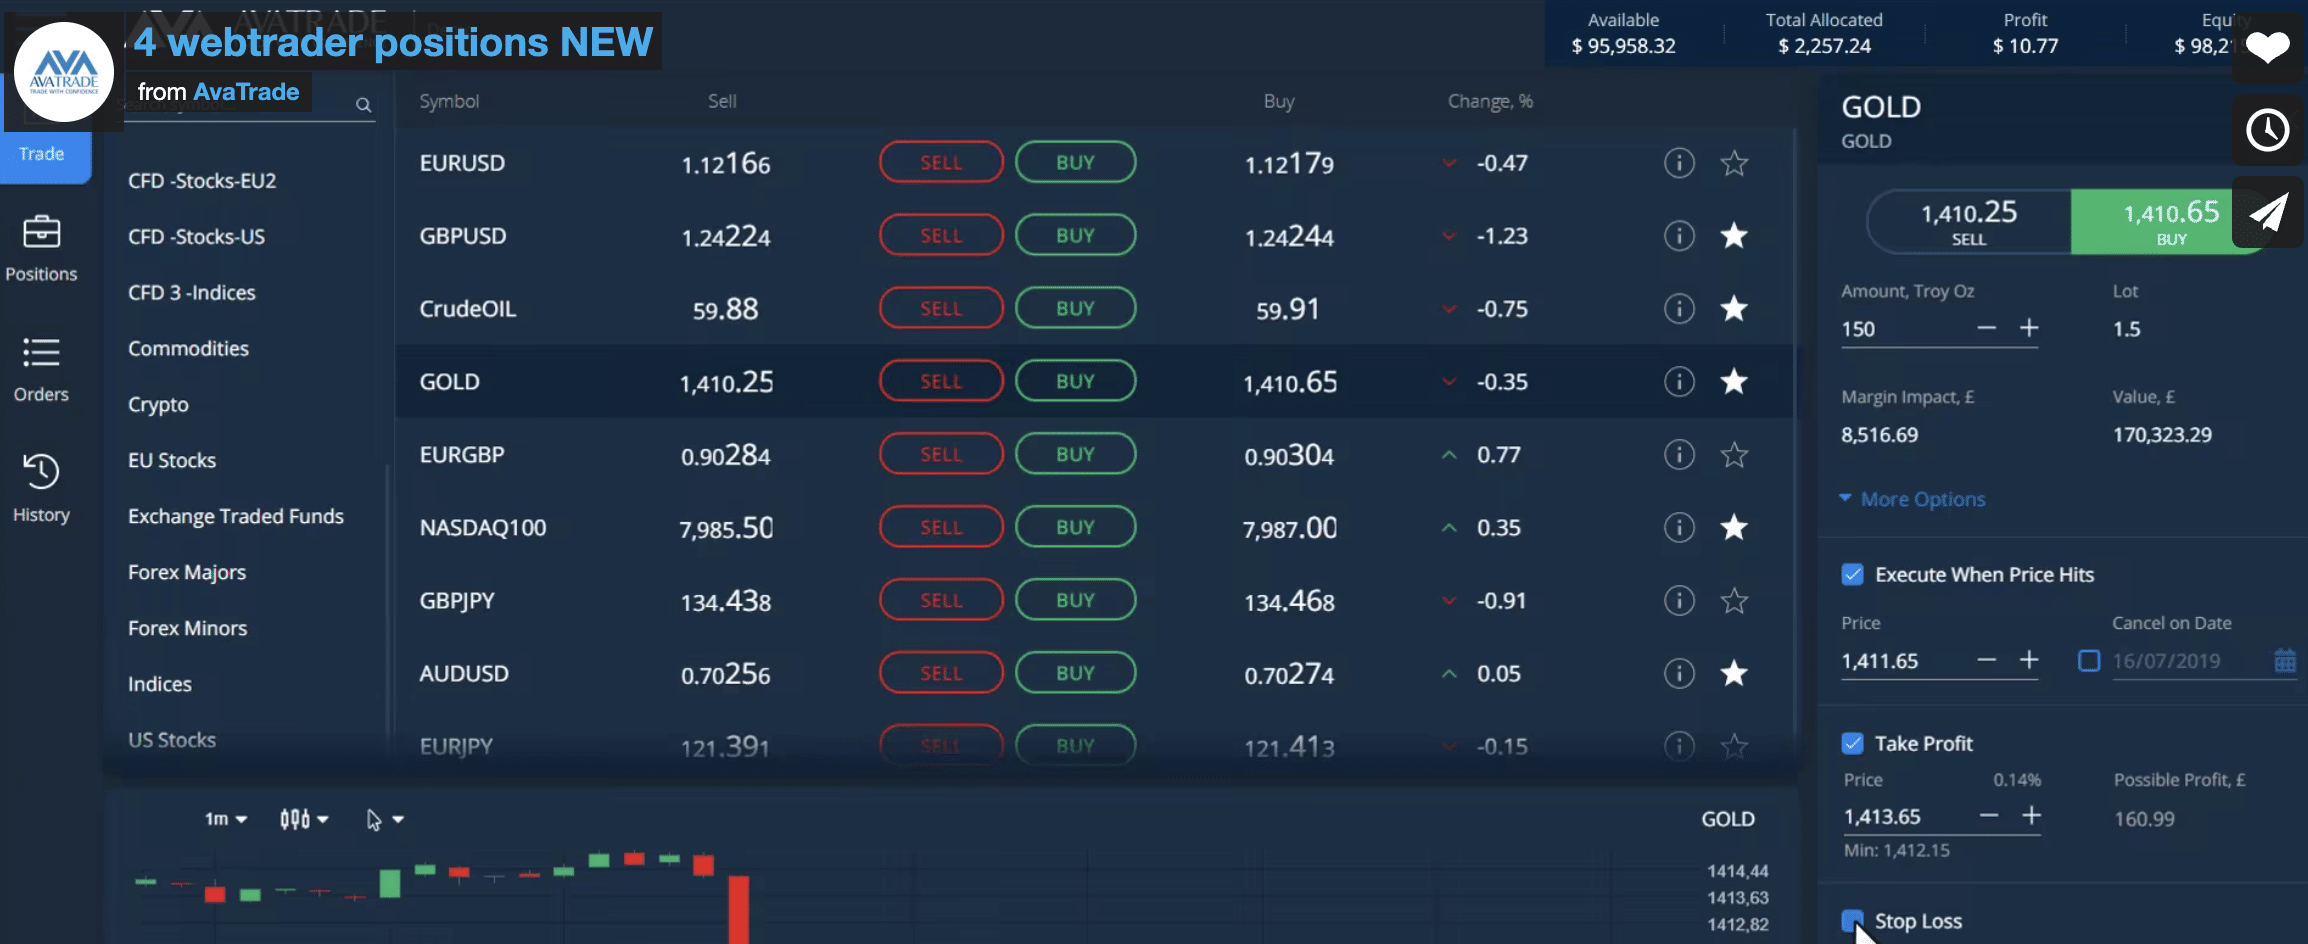Uncheck Execute When Price Hits
This screenshot has width=2308, height=944.
(1853, 575)
